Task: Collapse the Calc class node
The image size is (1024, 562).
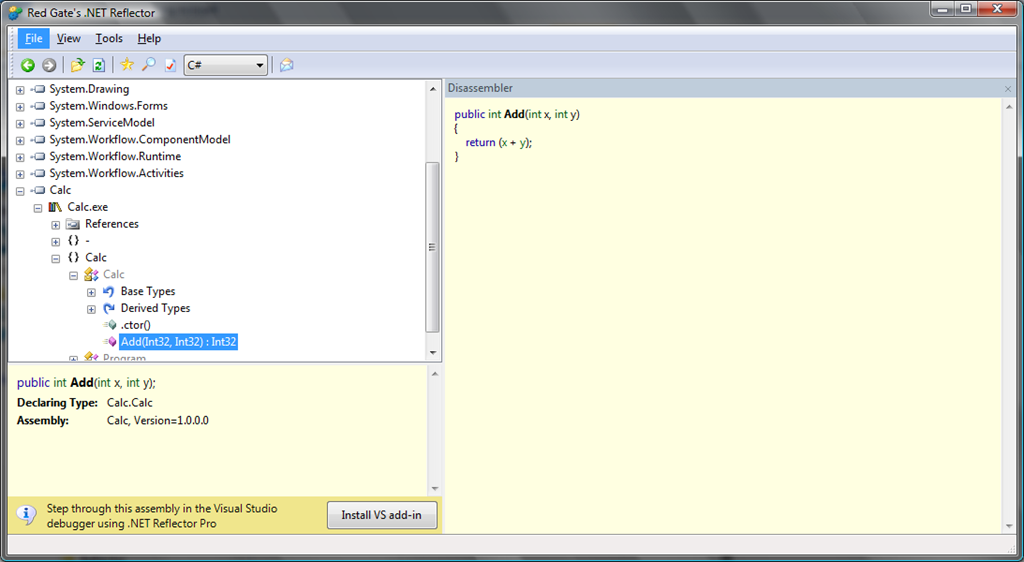Action: pyautogui.click(x=73, y=275)
